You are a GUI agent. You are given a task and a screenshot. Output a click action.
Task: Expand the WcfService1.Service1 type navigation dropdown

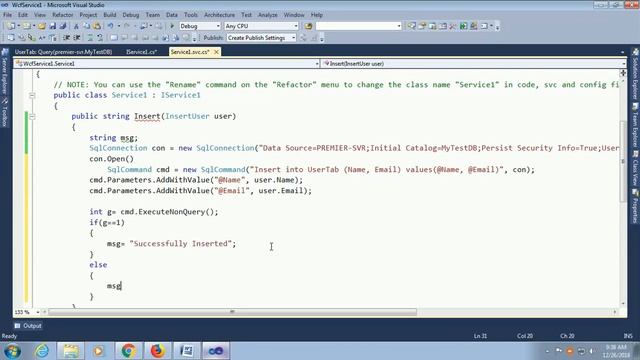317,64
